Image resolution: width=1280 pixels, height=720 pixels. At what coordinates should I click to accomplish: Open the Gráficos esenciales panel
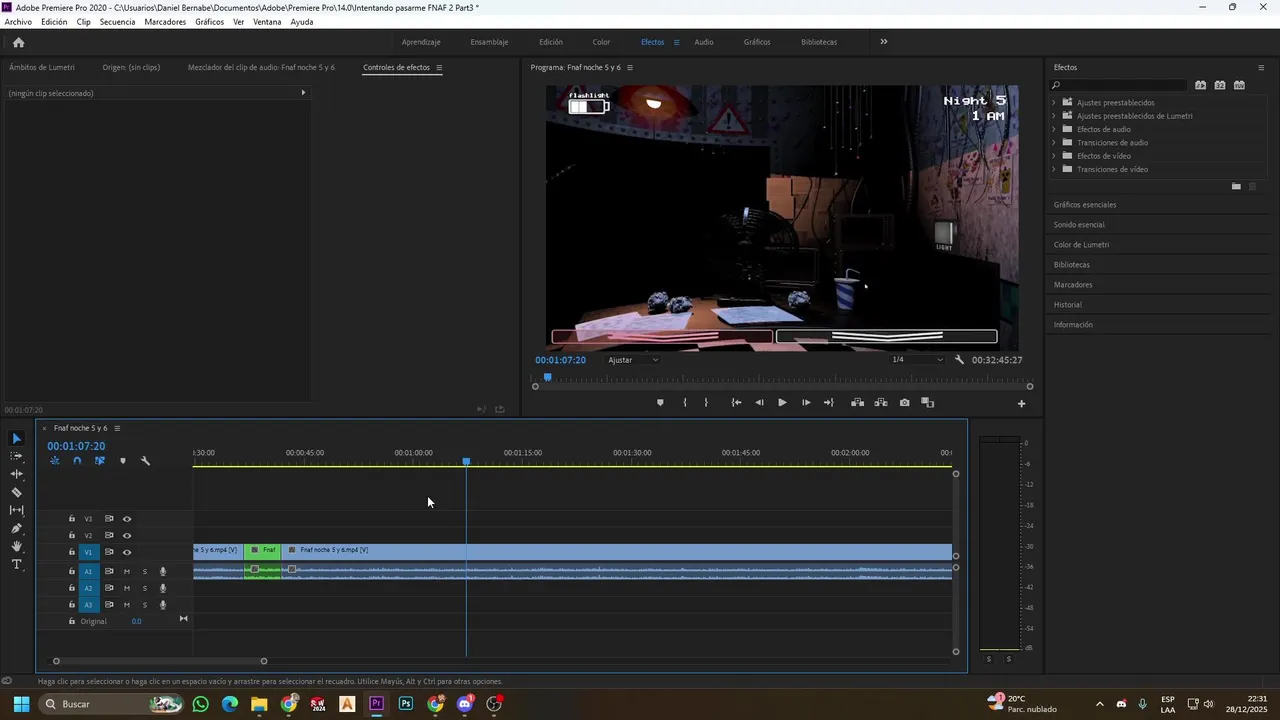(x=1085, y=205)
